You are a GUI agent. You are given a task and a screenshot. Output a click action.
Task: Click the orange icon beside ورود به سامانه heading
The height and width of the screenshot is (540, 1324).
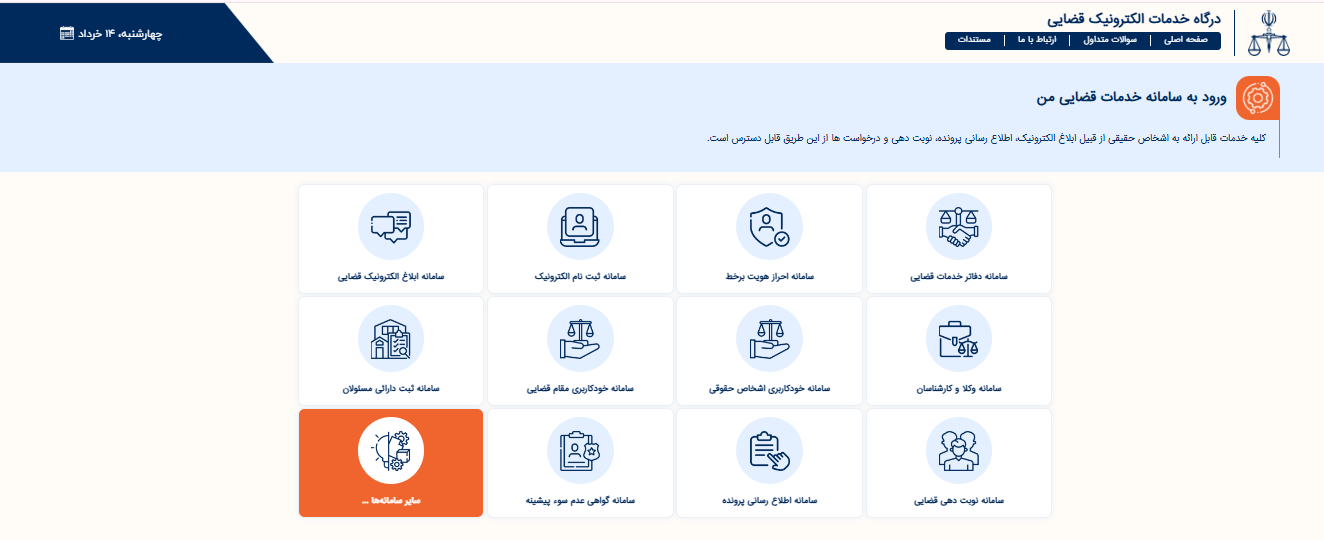(1257, 98)
